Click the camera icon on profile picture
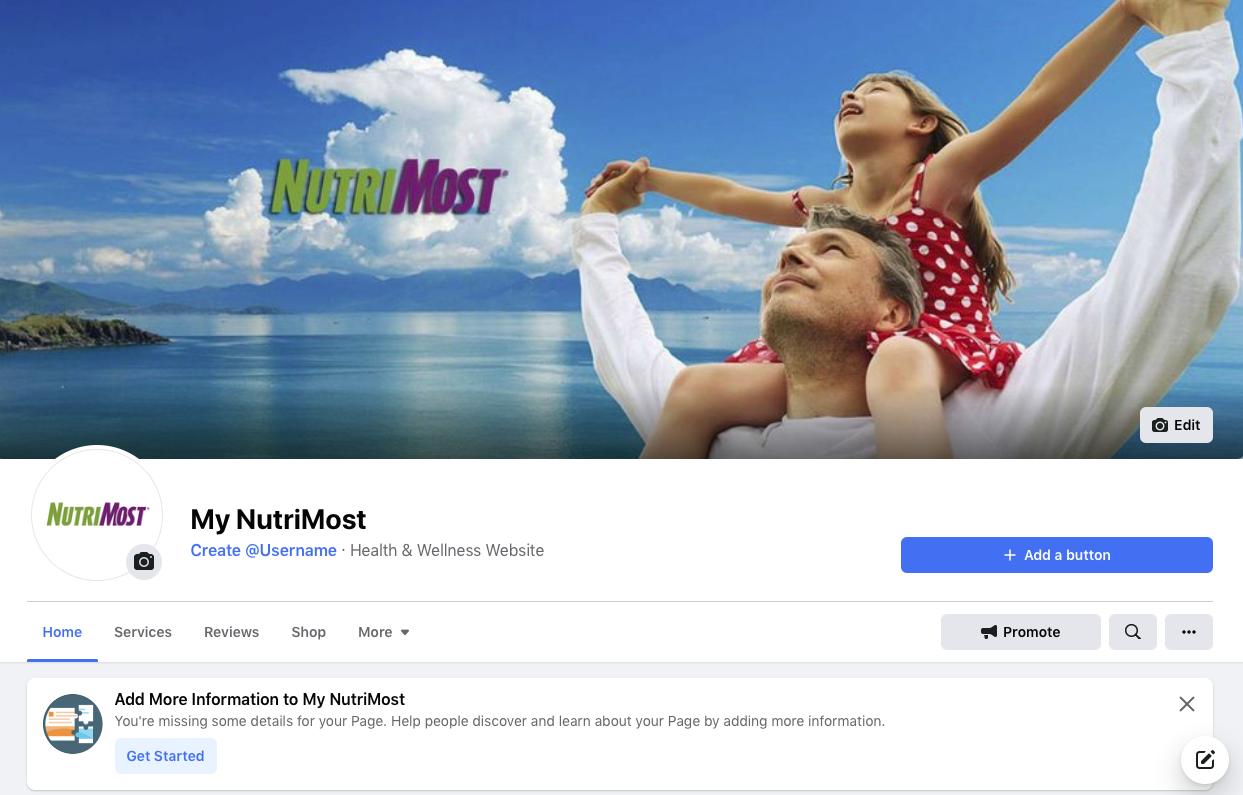 (144, 562)
